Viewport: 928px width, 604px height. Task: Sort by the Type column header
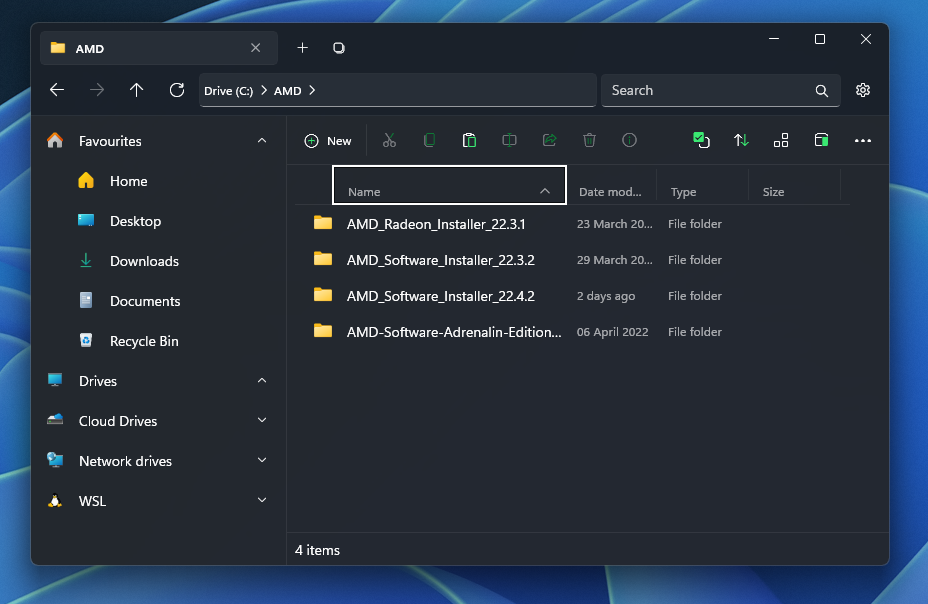684,192
